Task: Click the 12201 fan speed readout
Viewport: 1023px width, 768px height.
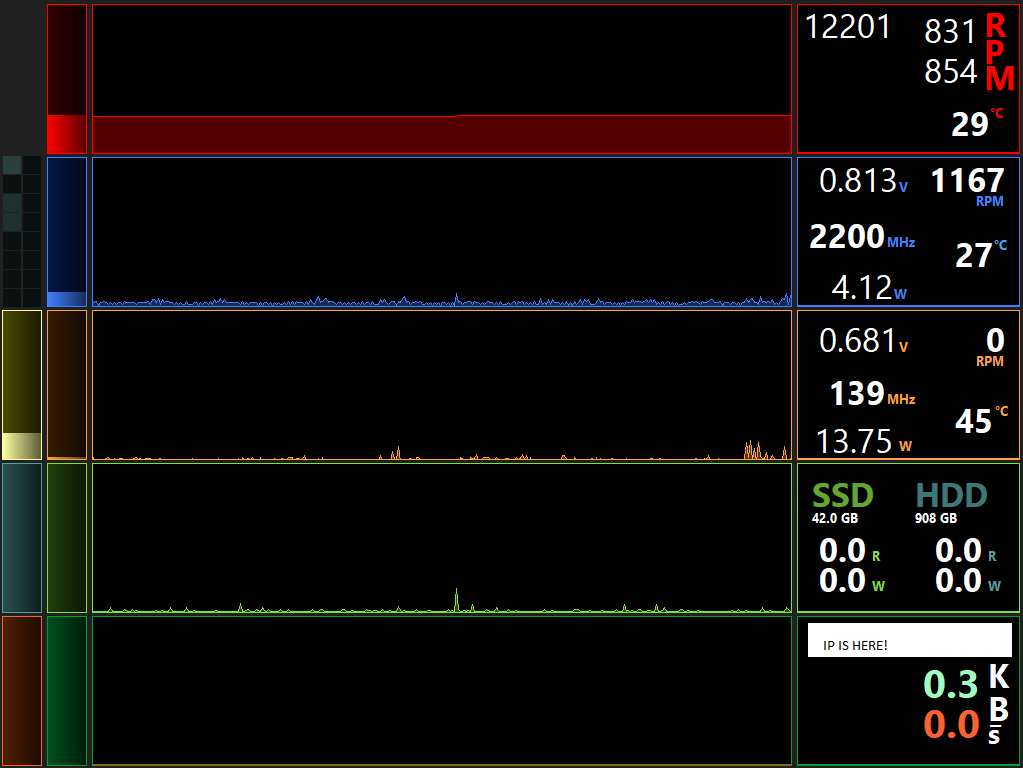Action: click(x=848, y=27)
